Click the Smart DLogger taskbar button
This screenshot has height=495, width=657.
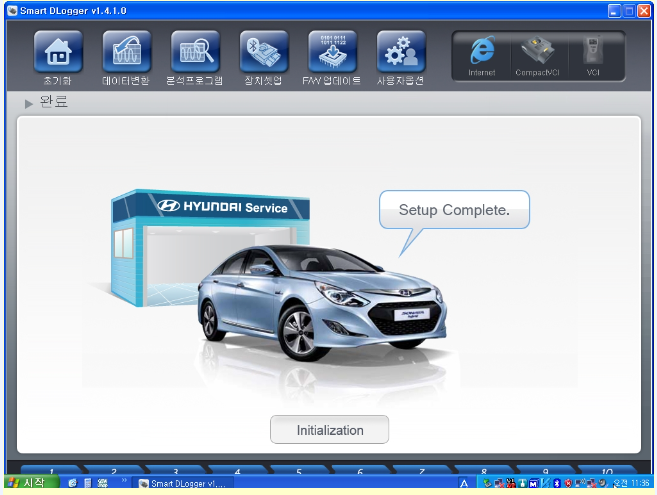(x=182, y=483)
